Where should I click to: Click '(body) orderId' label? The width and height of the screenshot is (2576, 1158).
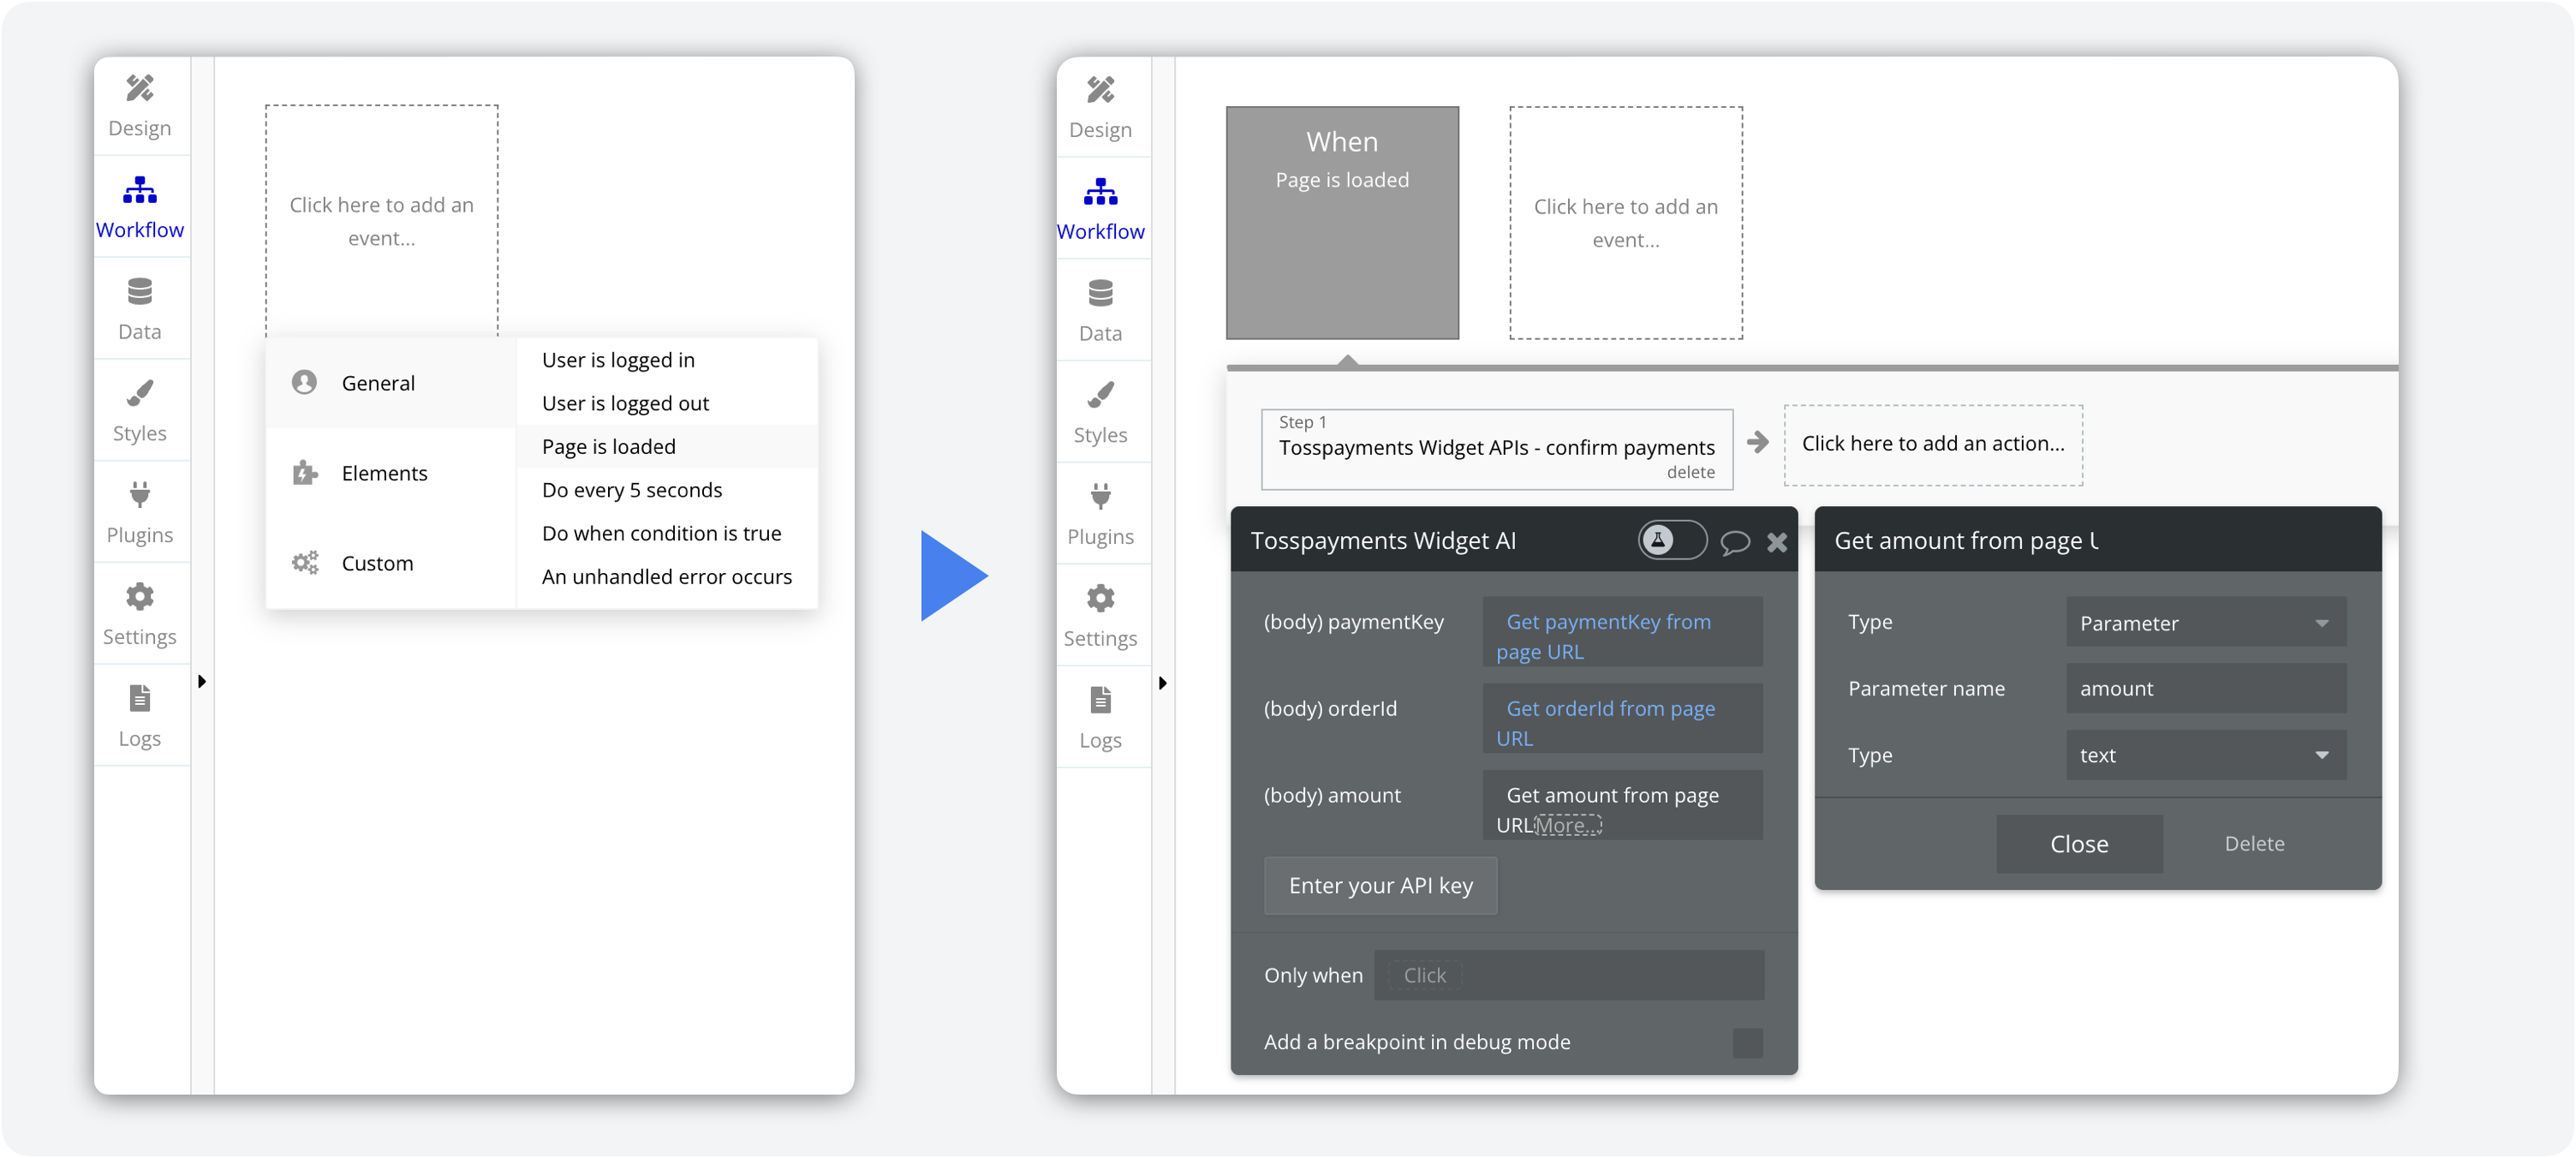[x=1330, y=708]
